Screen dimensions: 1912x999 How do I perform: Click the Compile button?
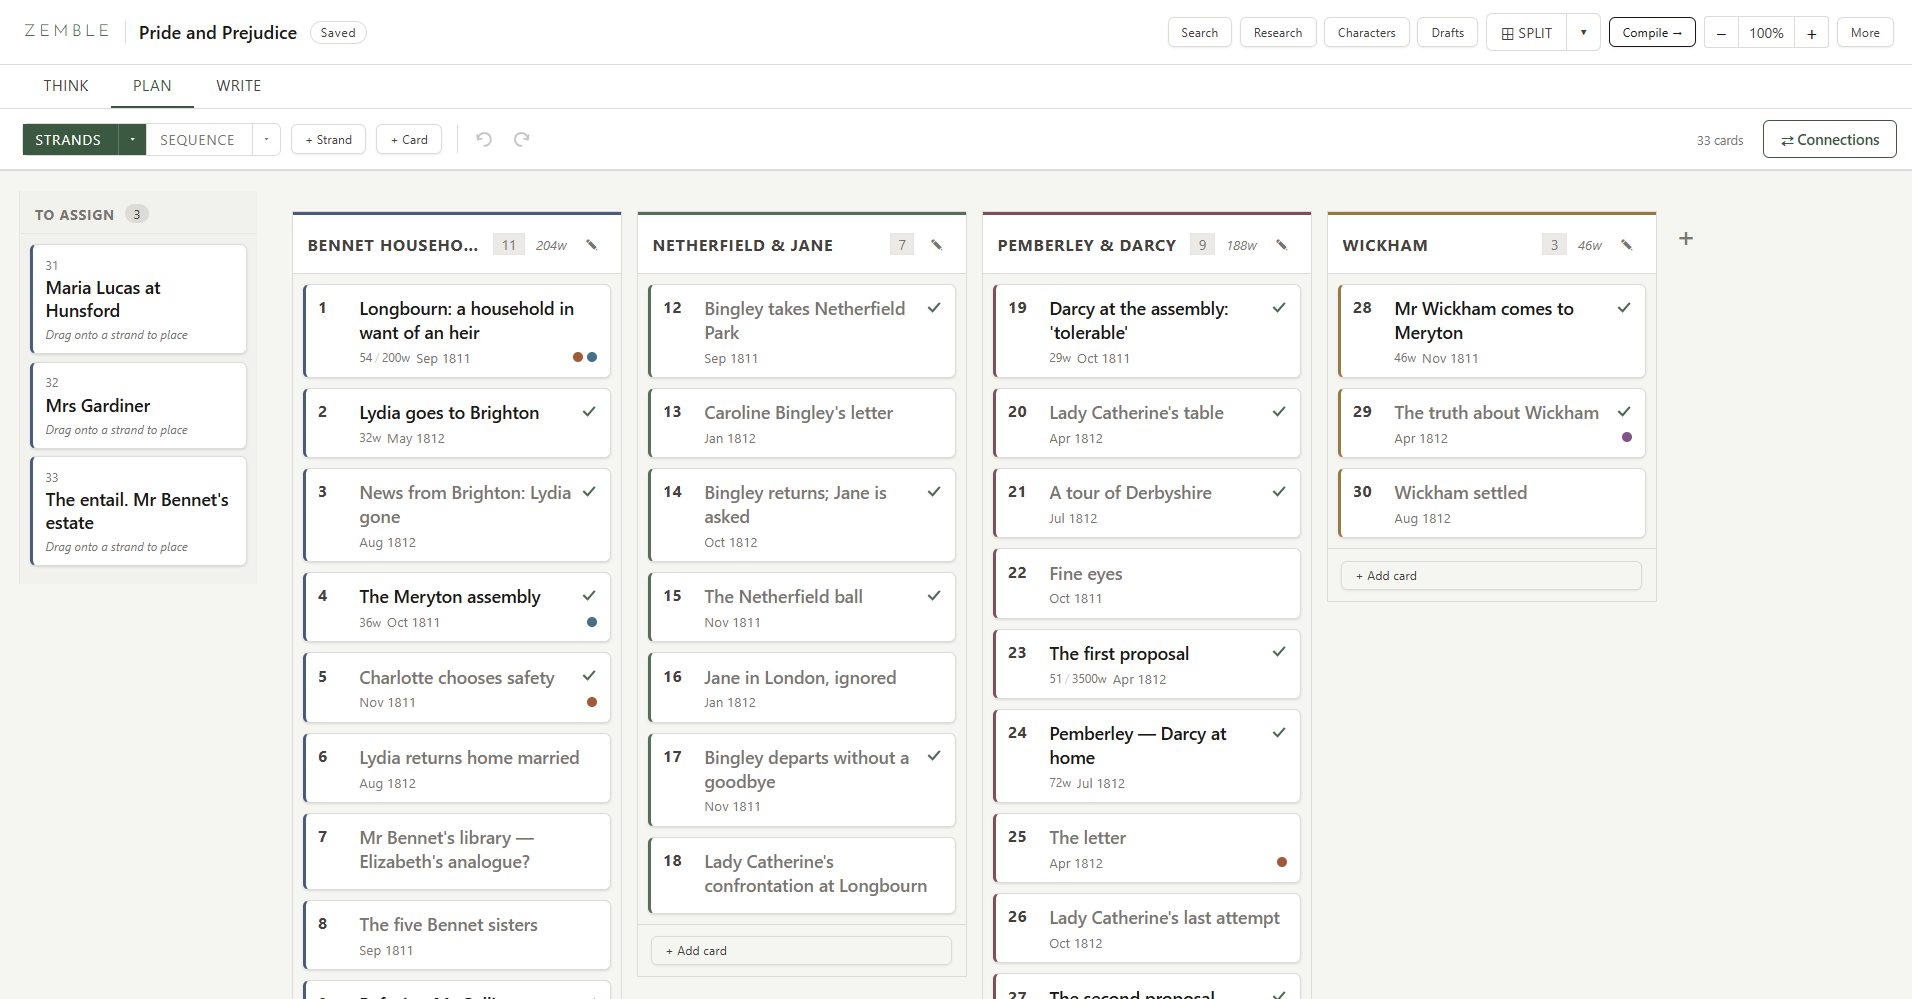(x=1652, y=33)
